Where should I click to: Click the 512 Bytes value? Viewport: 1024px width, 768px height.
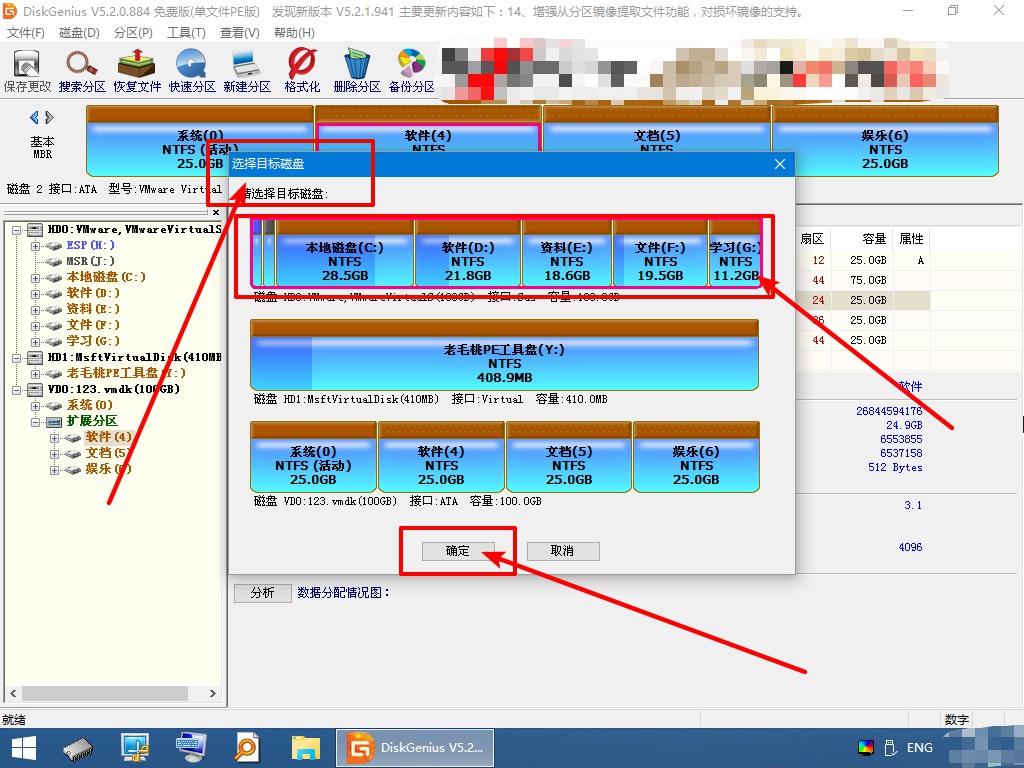pyautogui.click(x=895, y=468)
